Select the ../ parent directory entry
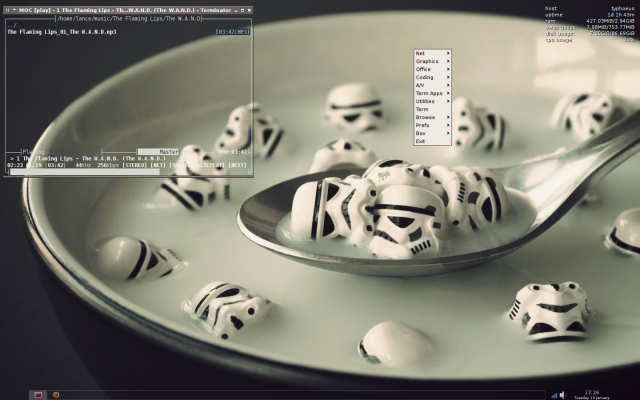 (12, 26)
